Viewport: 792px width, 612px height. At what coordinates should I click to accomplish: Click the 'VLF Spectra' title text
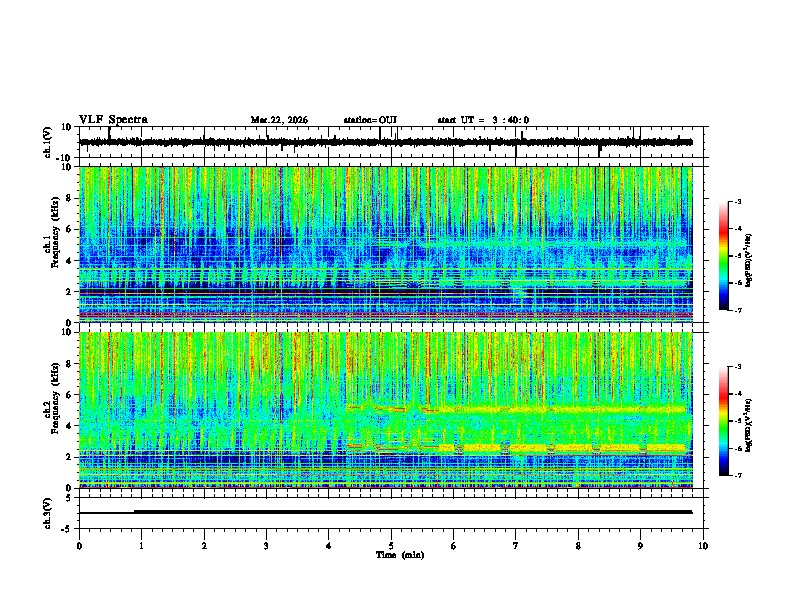113,120
